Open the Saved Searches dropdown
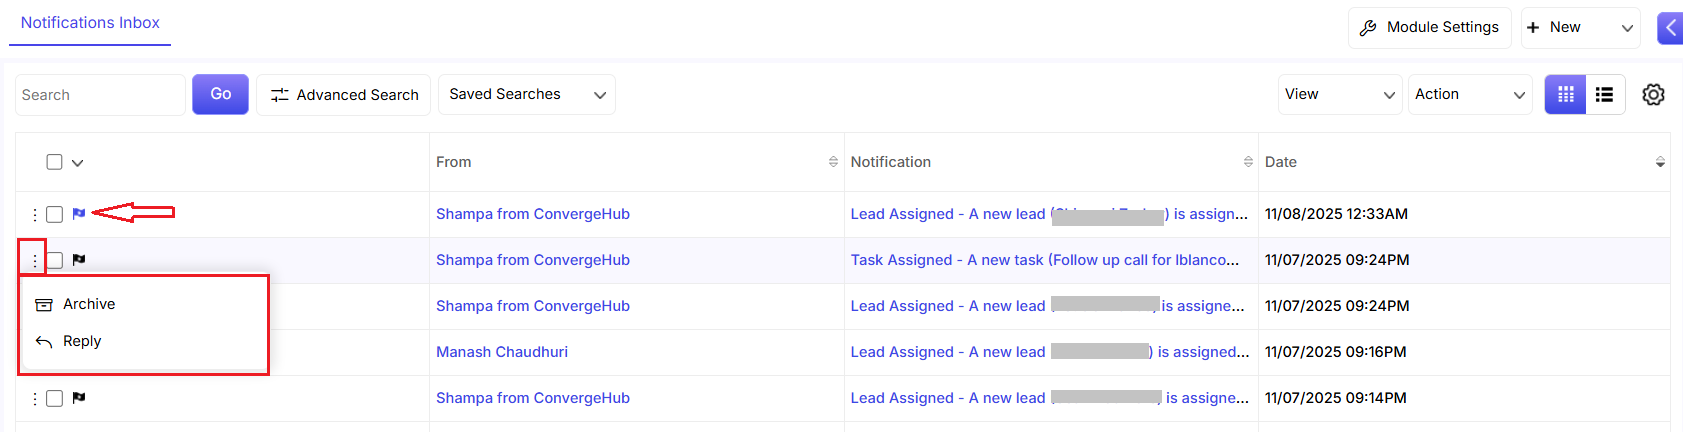This screenshot has width=1683, height=432. (526, 95)
